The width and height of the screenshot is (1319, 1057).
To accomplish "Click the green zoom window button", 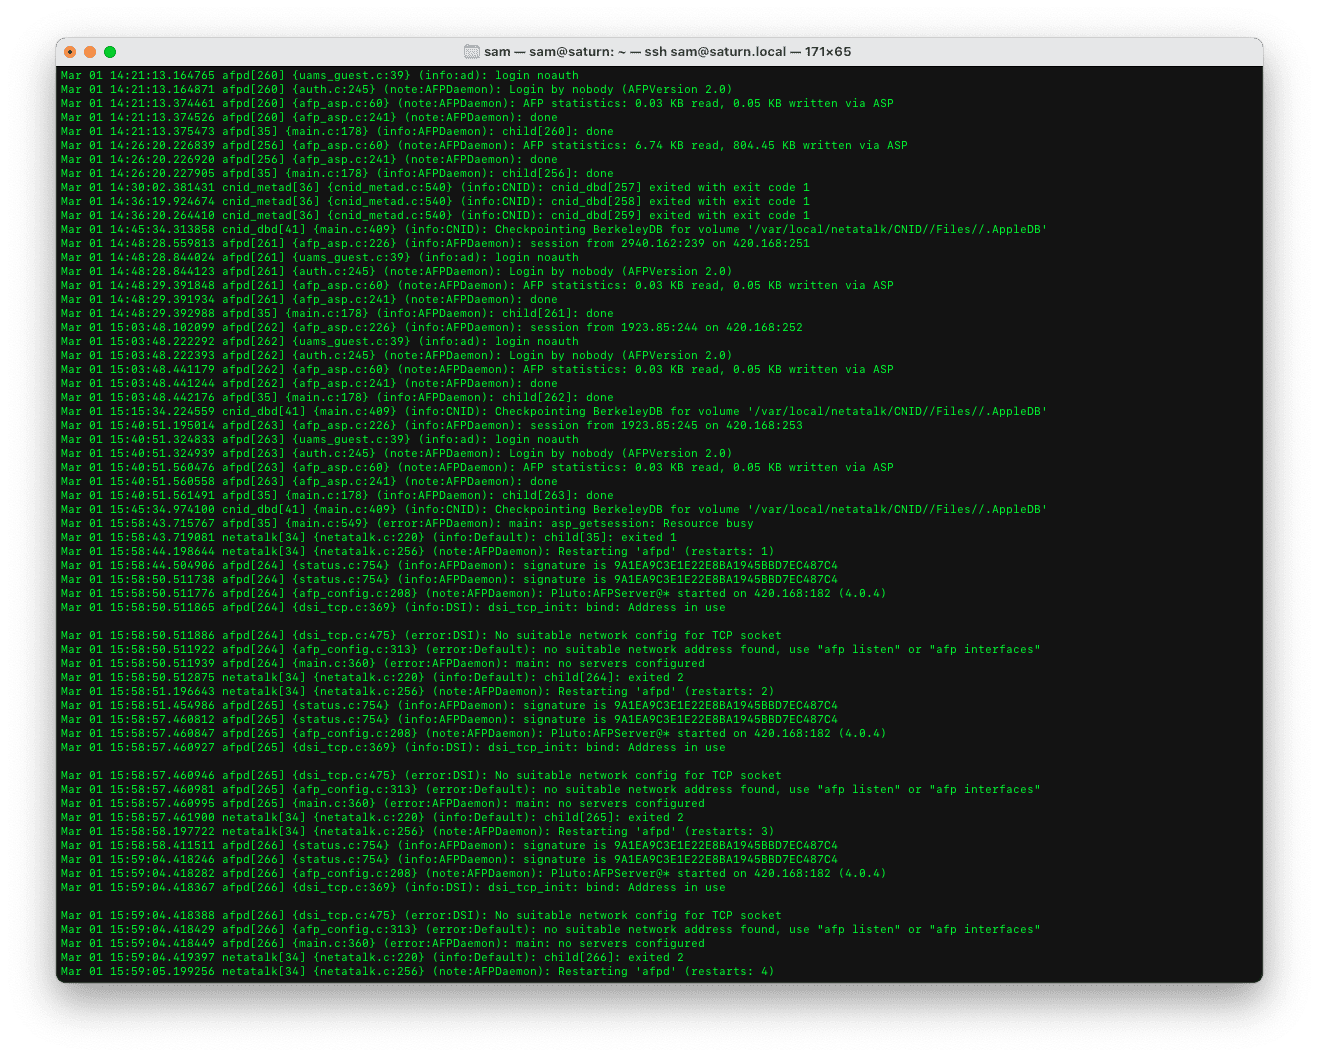I will 110,52.
